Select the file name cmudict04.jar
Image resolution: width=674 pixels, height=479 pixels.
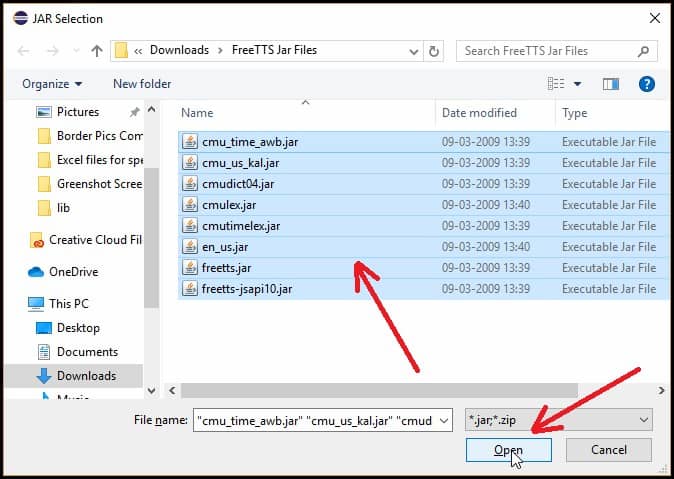(238, 184)
